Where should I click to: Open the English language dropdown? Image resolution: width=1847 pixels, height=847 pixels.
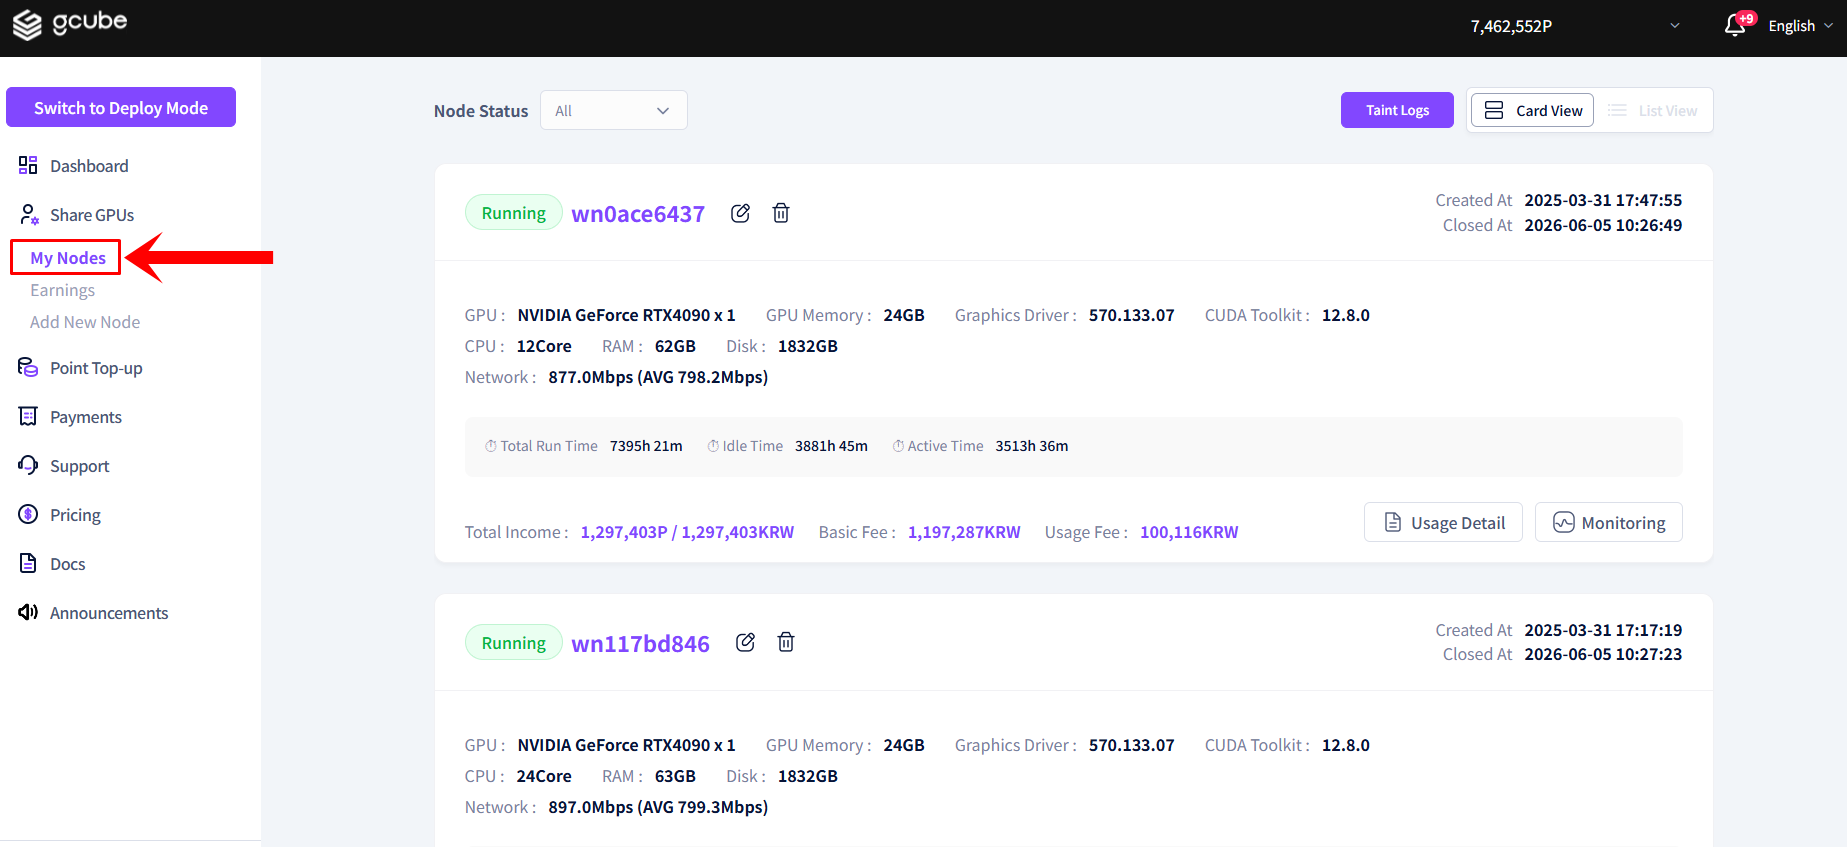1800,26
